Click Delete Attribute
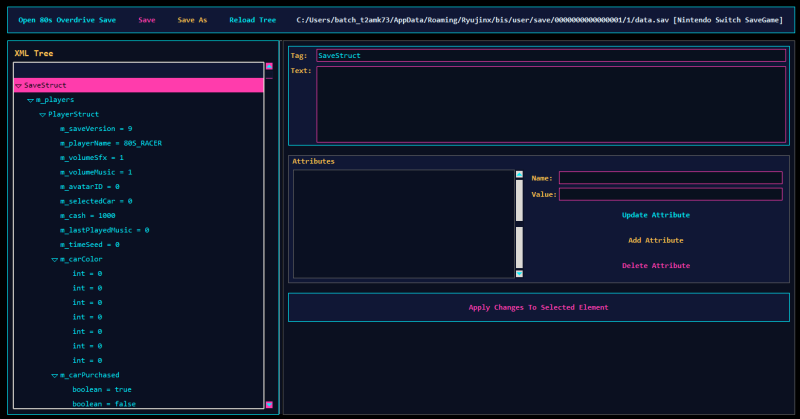This screenshot has width=800, height=419. pyautogui.click(x=656, y=265)
